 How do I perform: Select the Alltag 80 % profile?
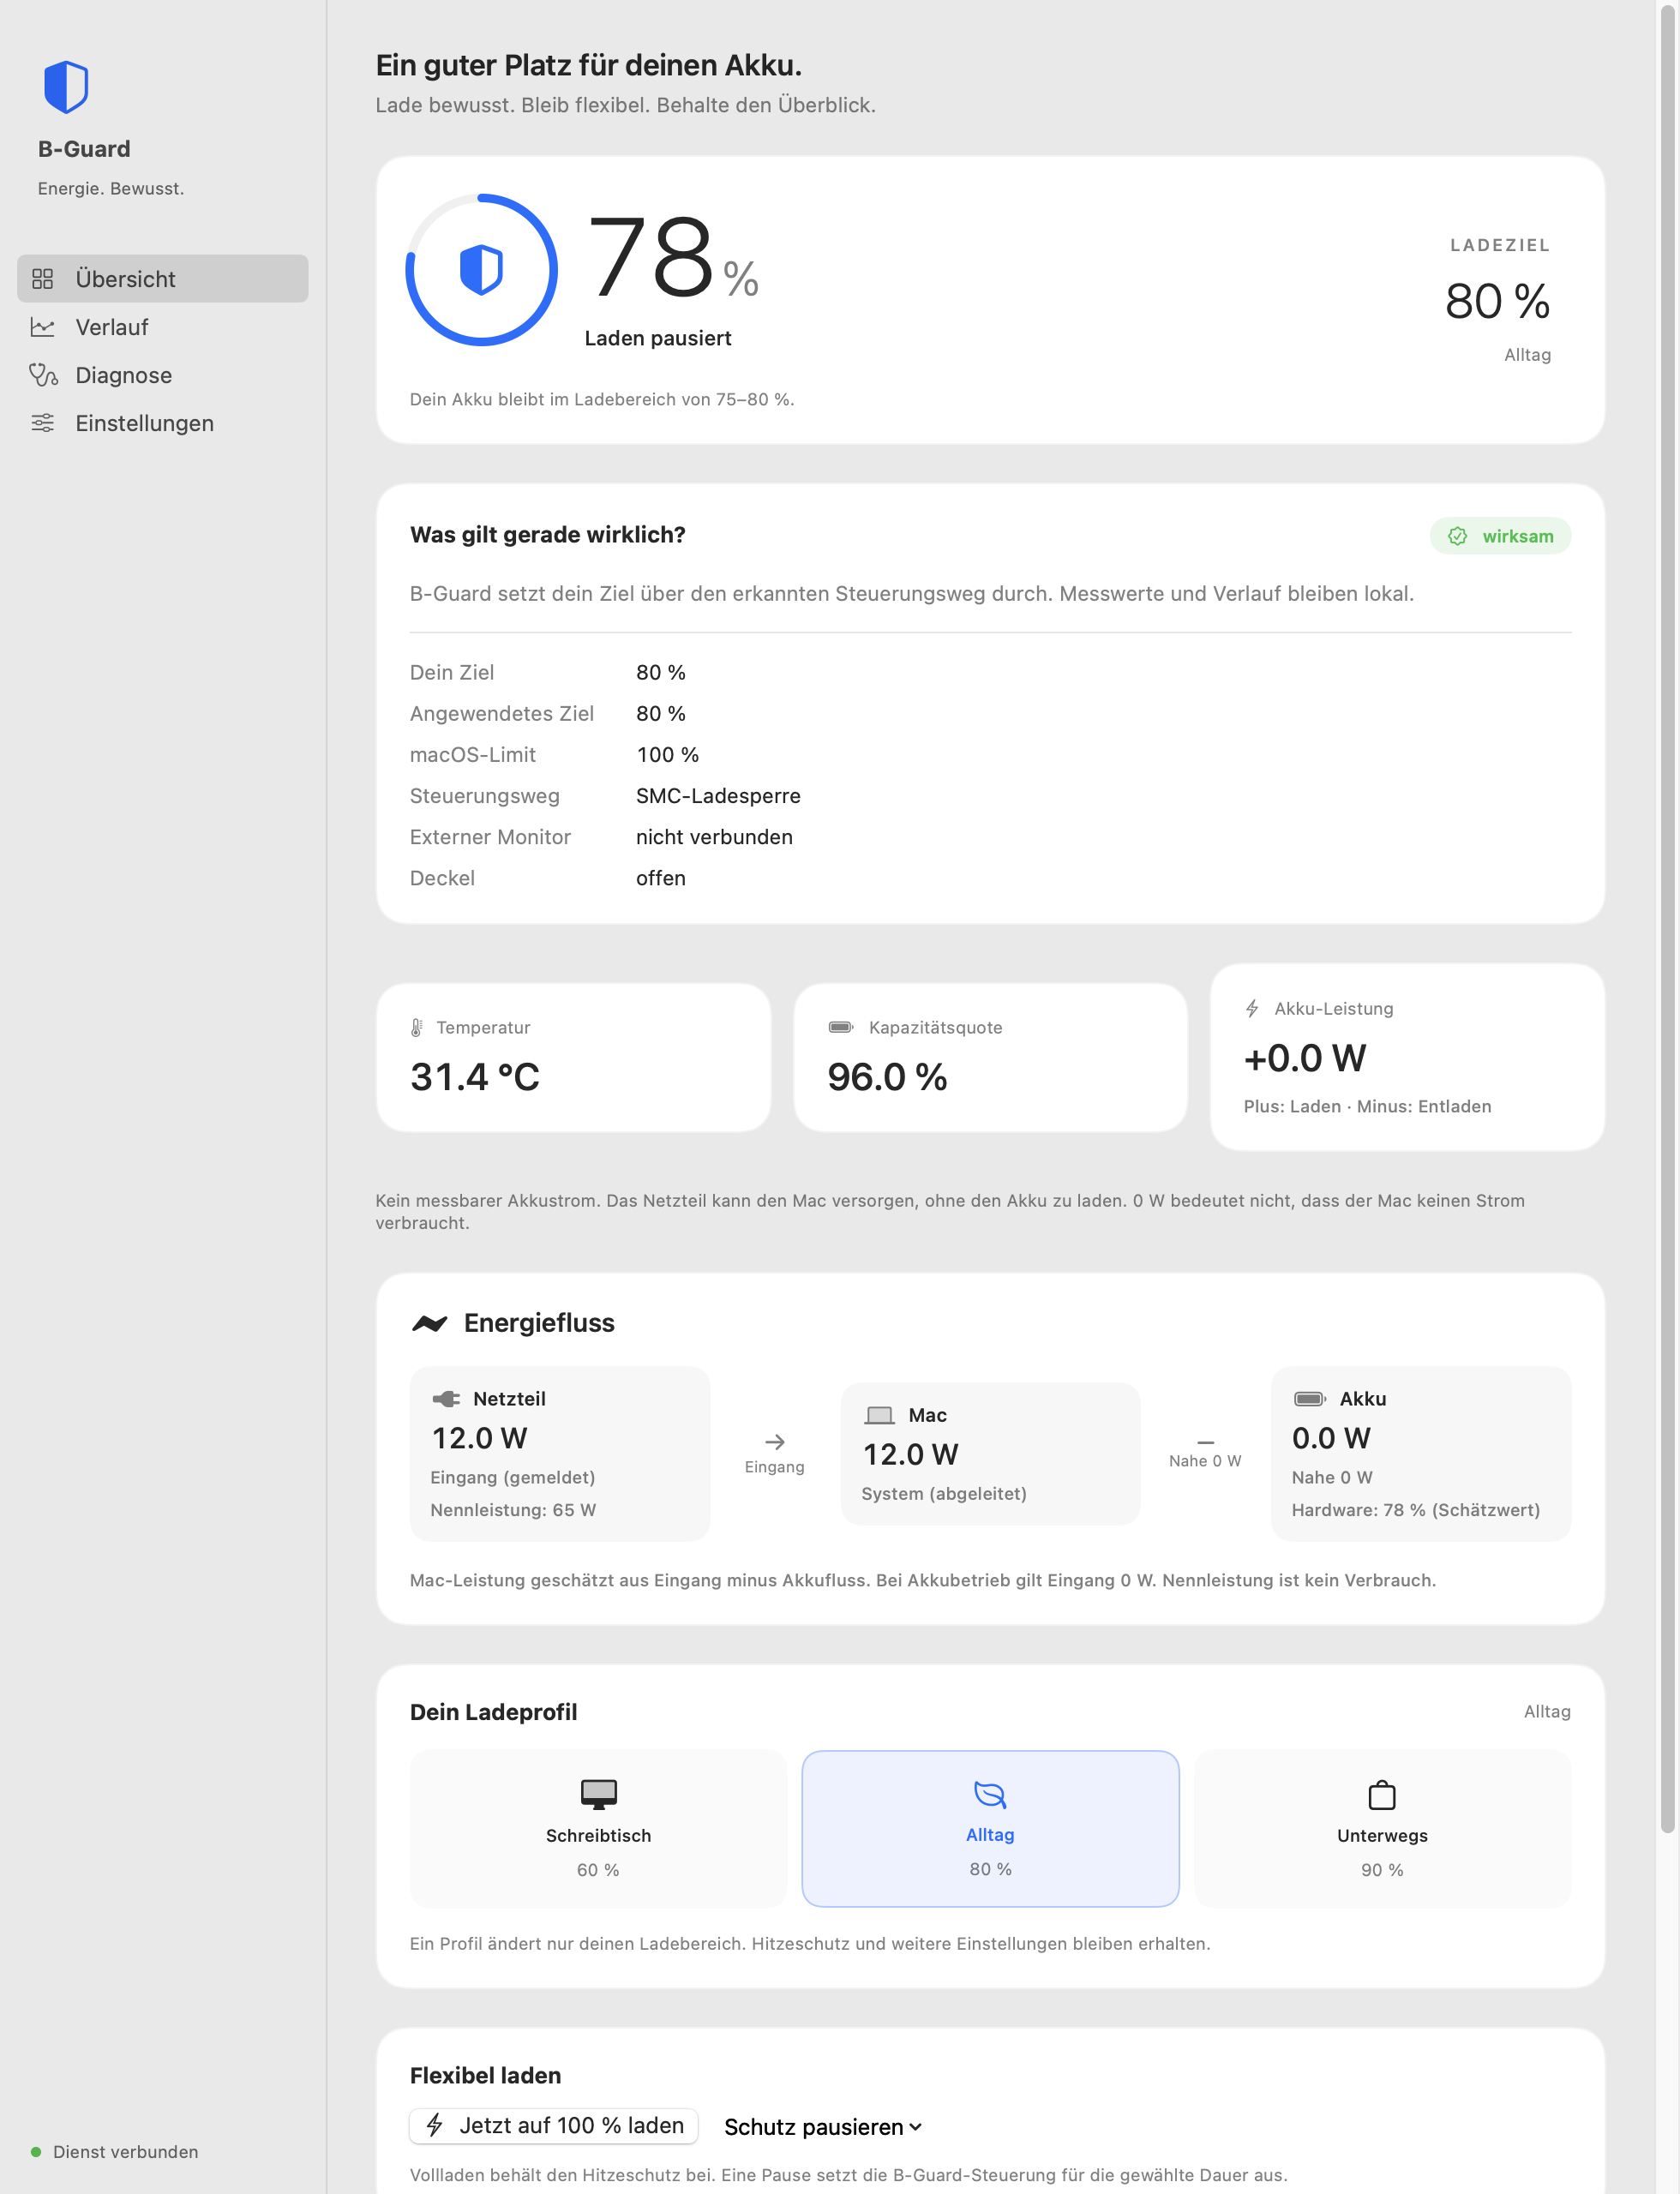[x=990, y=1828]
